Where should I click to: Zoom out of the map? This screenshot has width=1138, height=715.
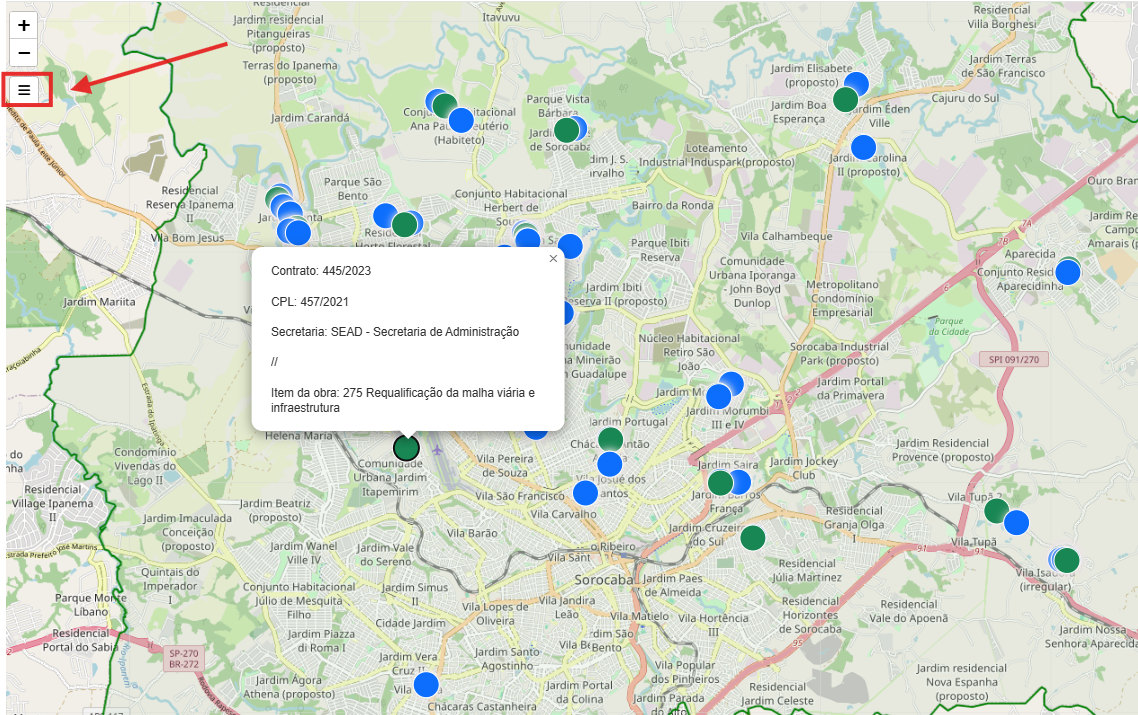coord(24,53)
